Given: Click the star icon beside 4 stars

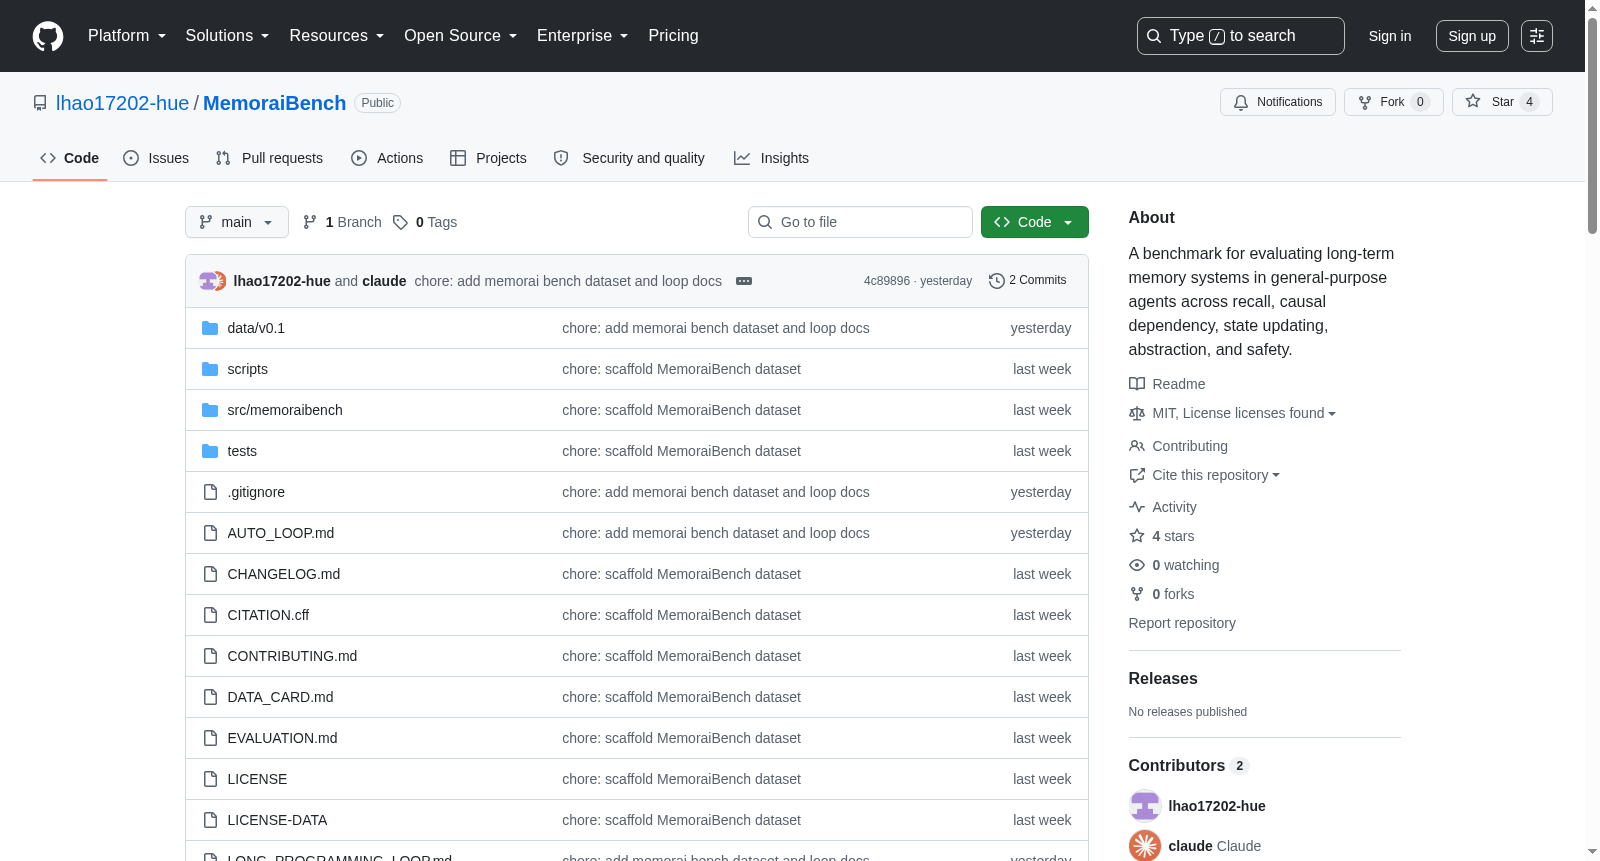Looking at the screenshot, I should [x=1137, y=536].
